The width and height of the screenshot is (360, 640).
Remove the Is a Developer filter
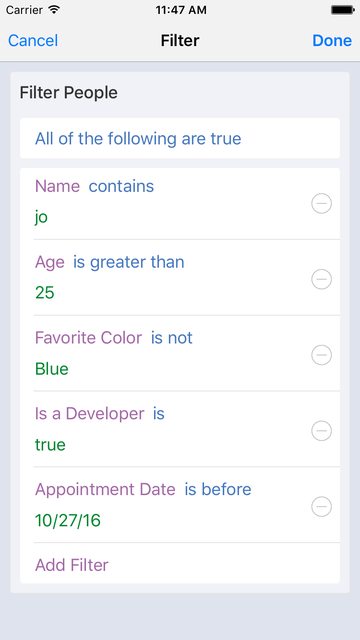(321, 431)
